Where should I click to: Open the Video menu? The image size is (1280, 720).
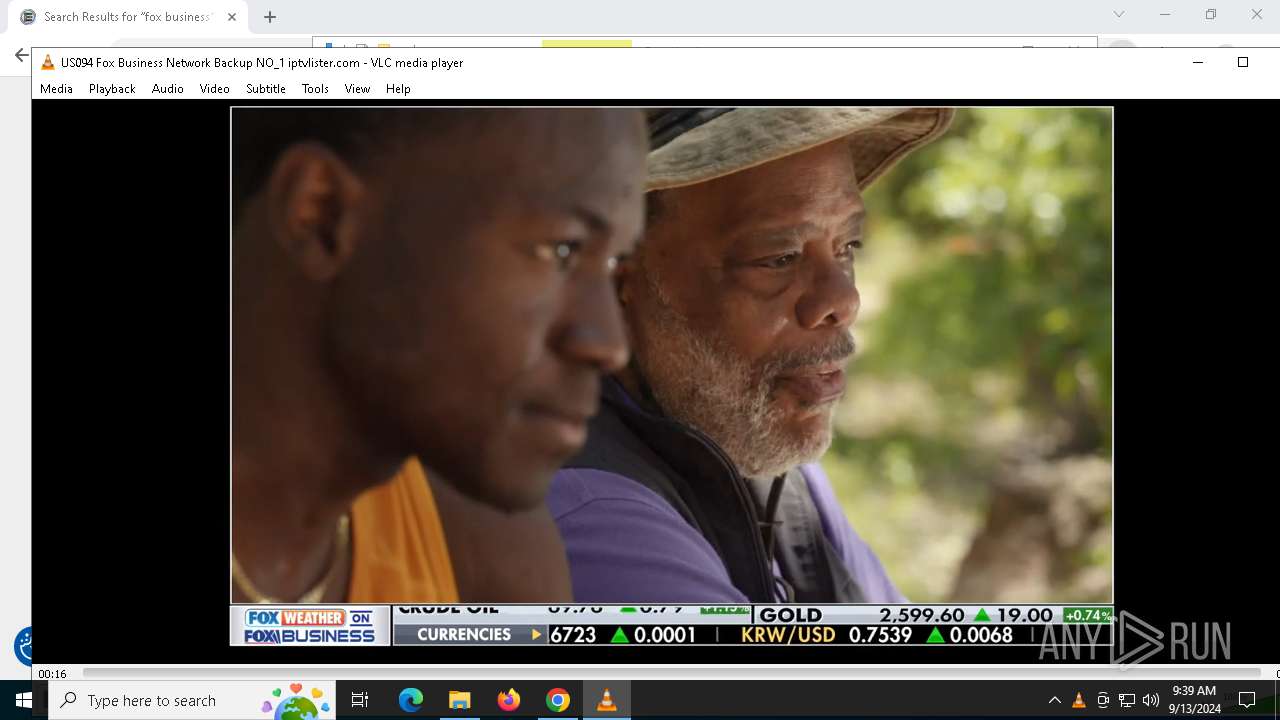214,89
